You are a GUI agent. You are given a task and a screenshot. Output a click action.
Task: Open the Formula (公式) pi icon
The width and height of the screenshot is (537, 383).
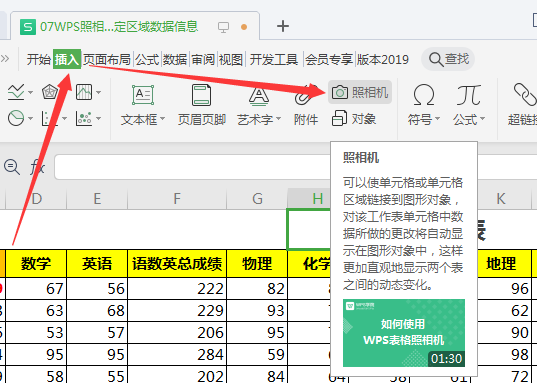tap(468, 95)
